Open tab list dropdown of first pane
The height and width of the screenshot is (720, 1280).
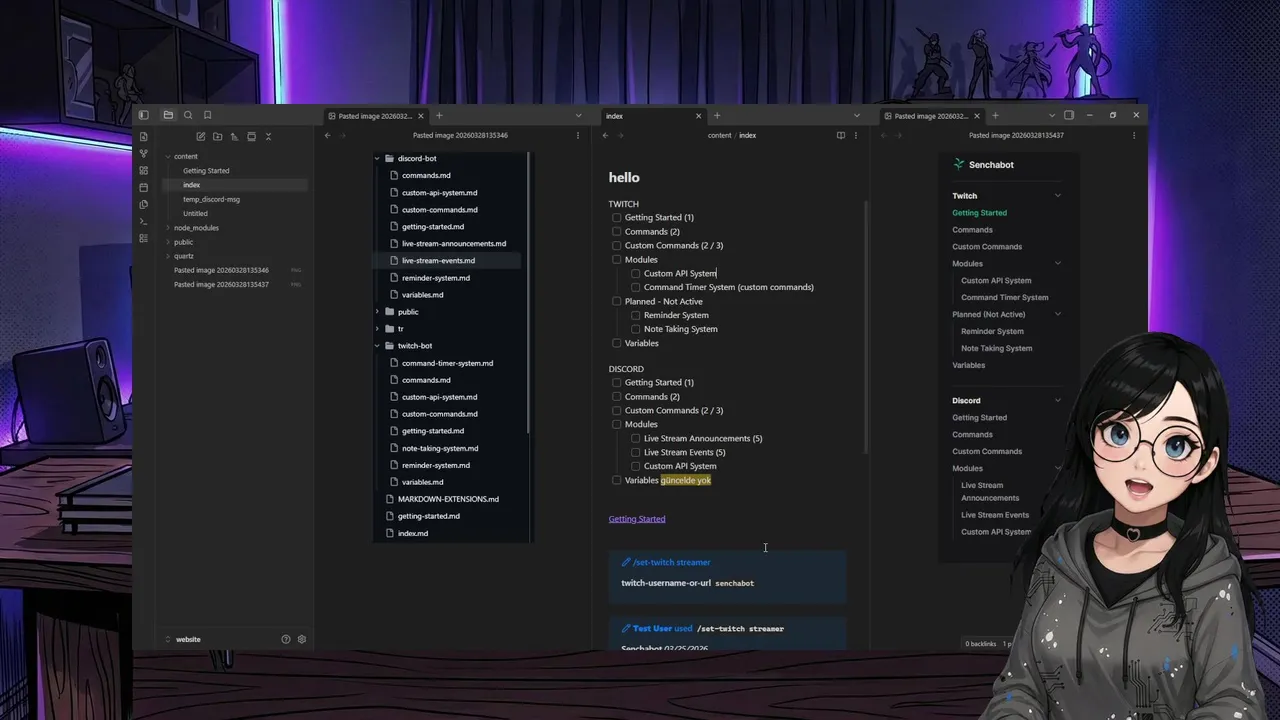pos(578,116)
